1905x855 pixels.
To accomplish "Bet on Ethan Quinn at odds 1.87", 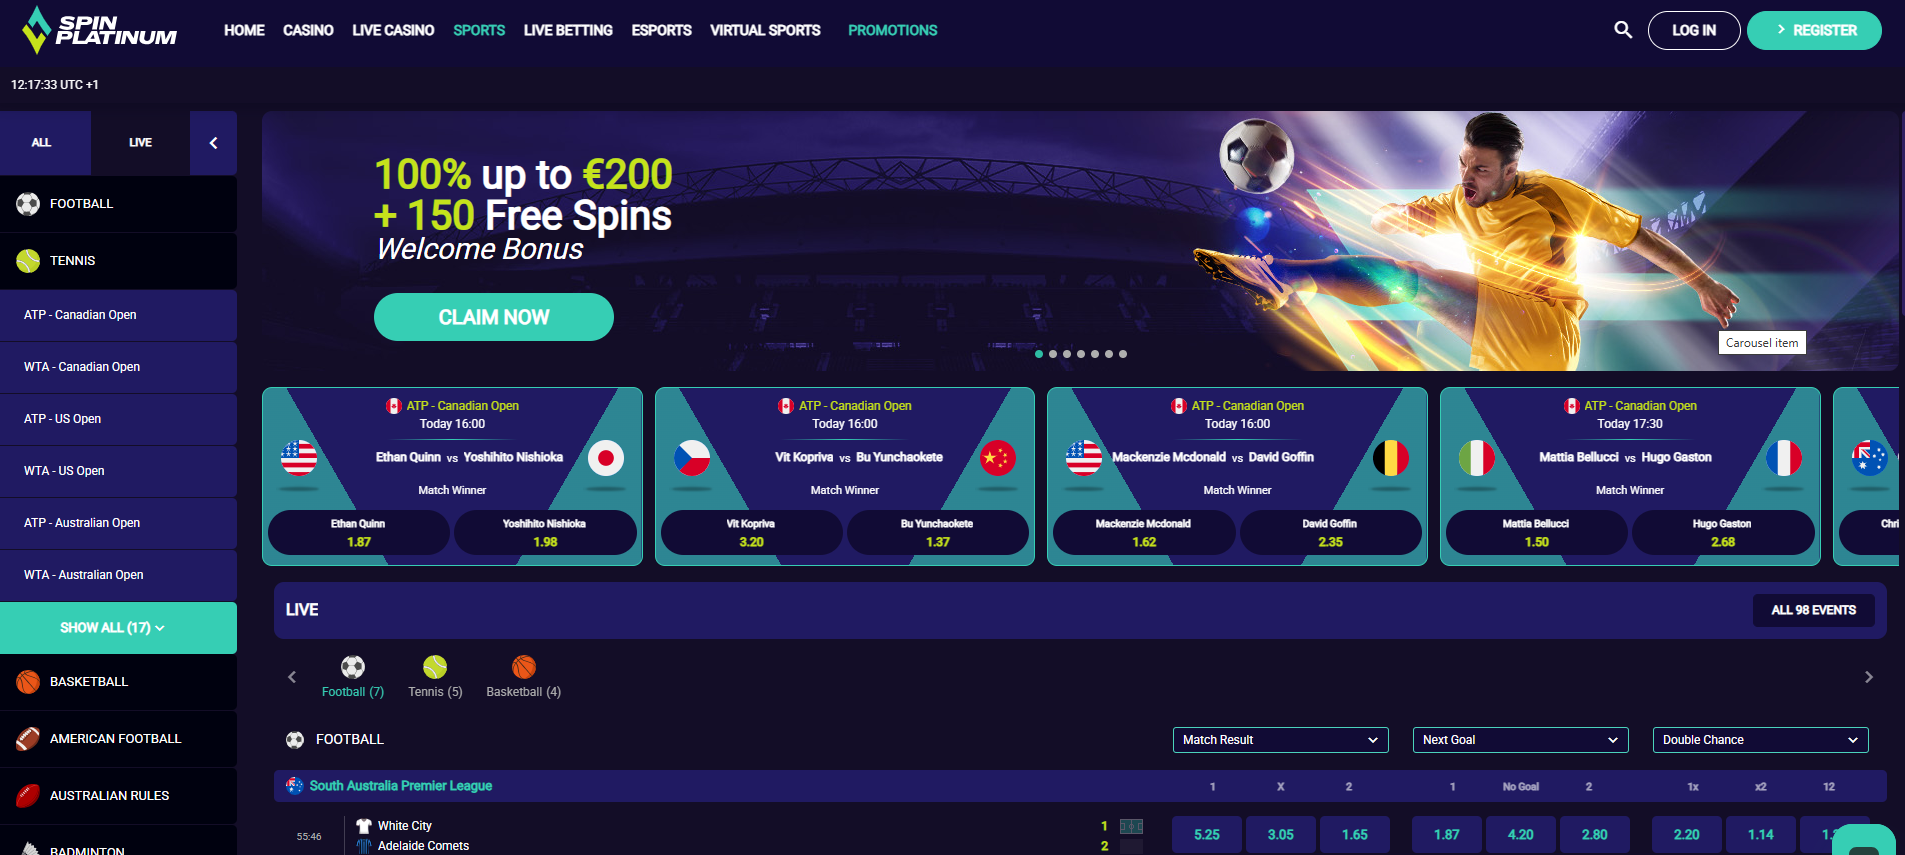I will pyautogui.click(x=359, y=532).
